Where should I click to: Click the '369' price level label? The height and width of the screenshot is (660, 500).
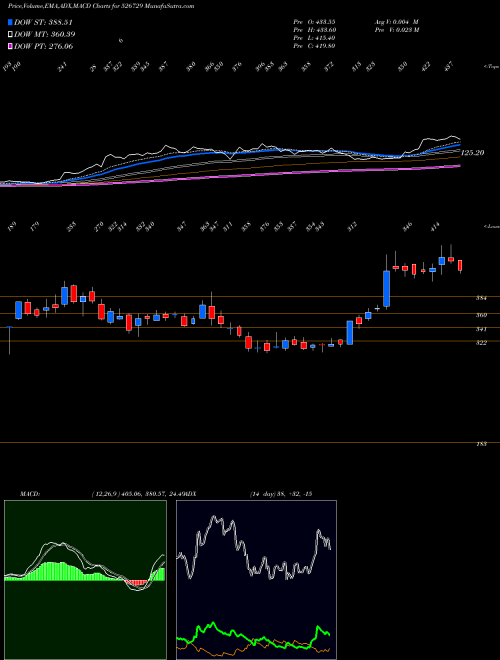point(481,315)
